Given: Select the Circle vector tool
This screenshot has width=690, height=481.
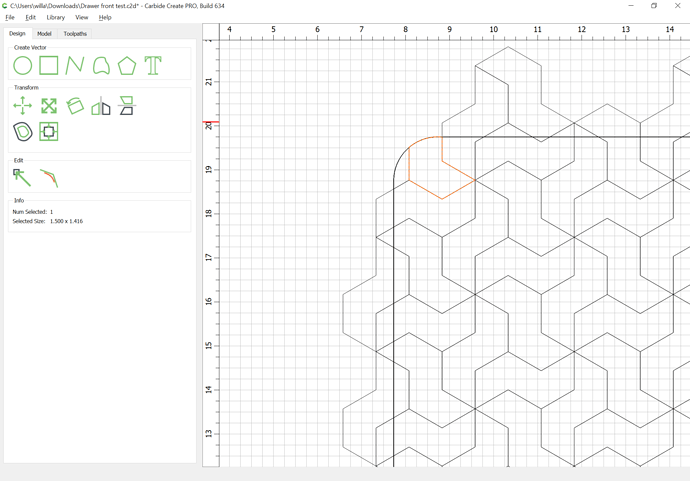Looking at the screenshot, I should pyautogui.click(x=22, y=66).
